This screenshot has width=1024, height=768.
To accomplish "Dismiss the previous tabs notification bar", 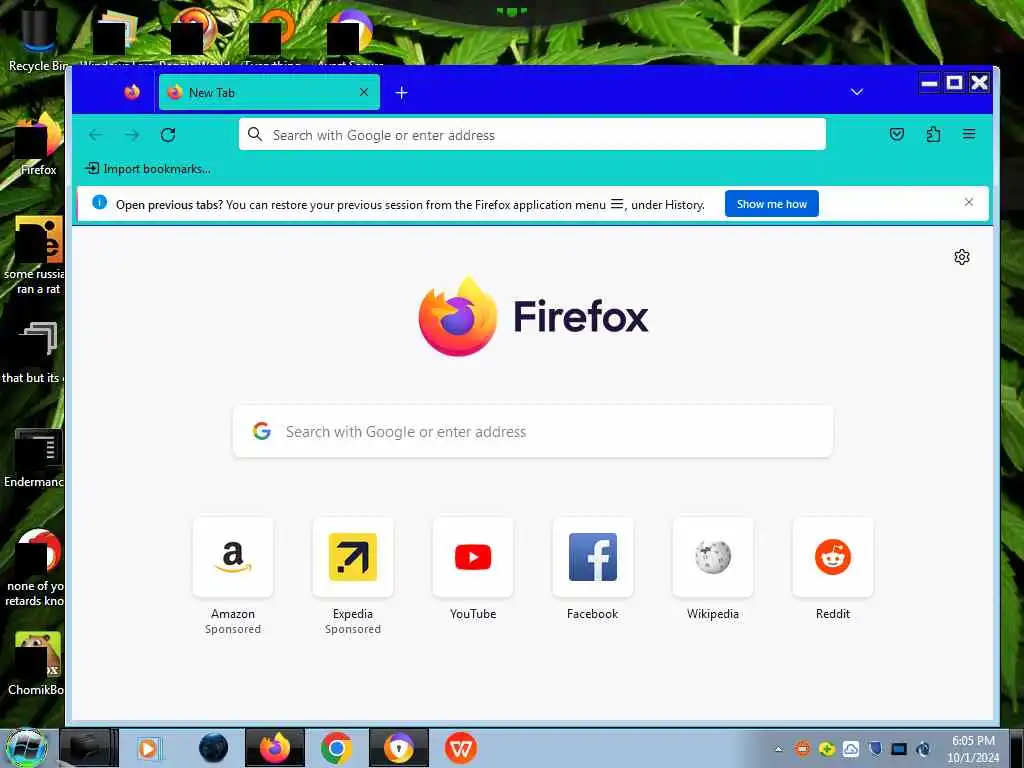I will 968,202.
